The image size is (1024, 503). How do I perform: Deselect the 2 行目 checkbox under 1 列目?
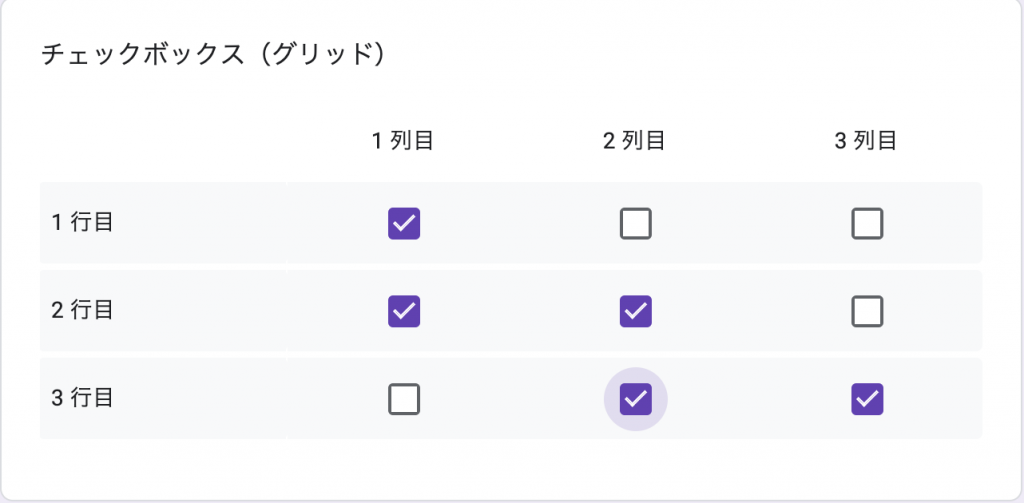tap(404, 311)
